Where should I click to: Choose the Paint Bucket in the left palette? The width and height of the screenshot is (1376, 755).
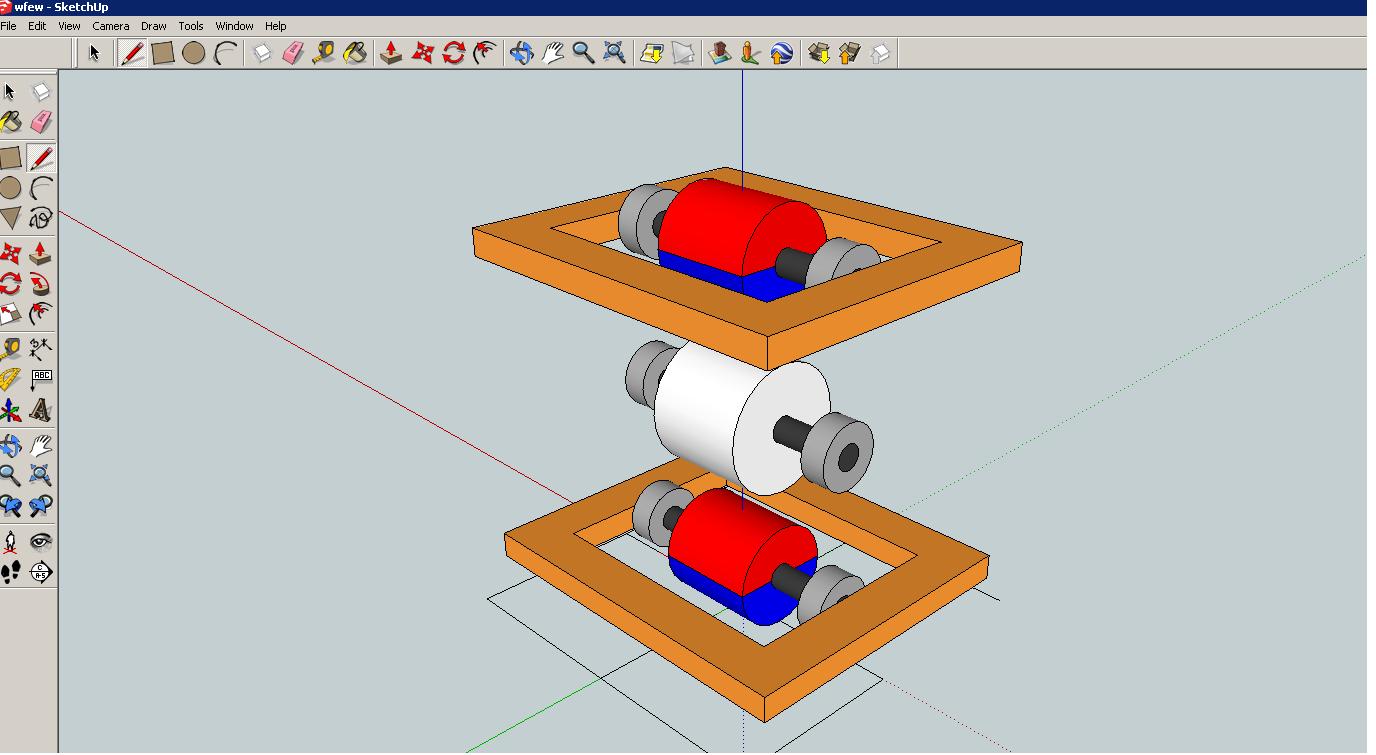10,122
